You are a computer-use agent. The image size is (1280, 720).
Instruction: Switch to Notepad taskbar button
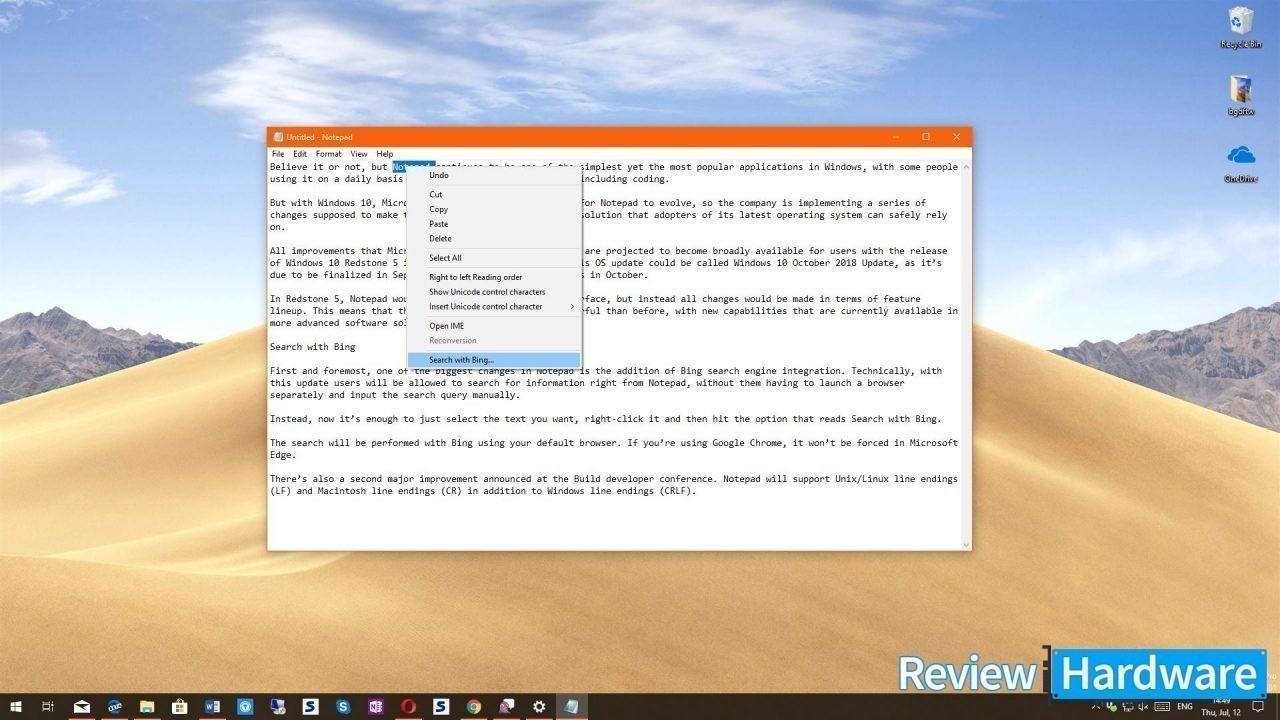click(571, 707)
